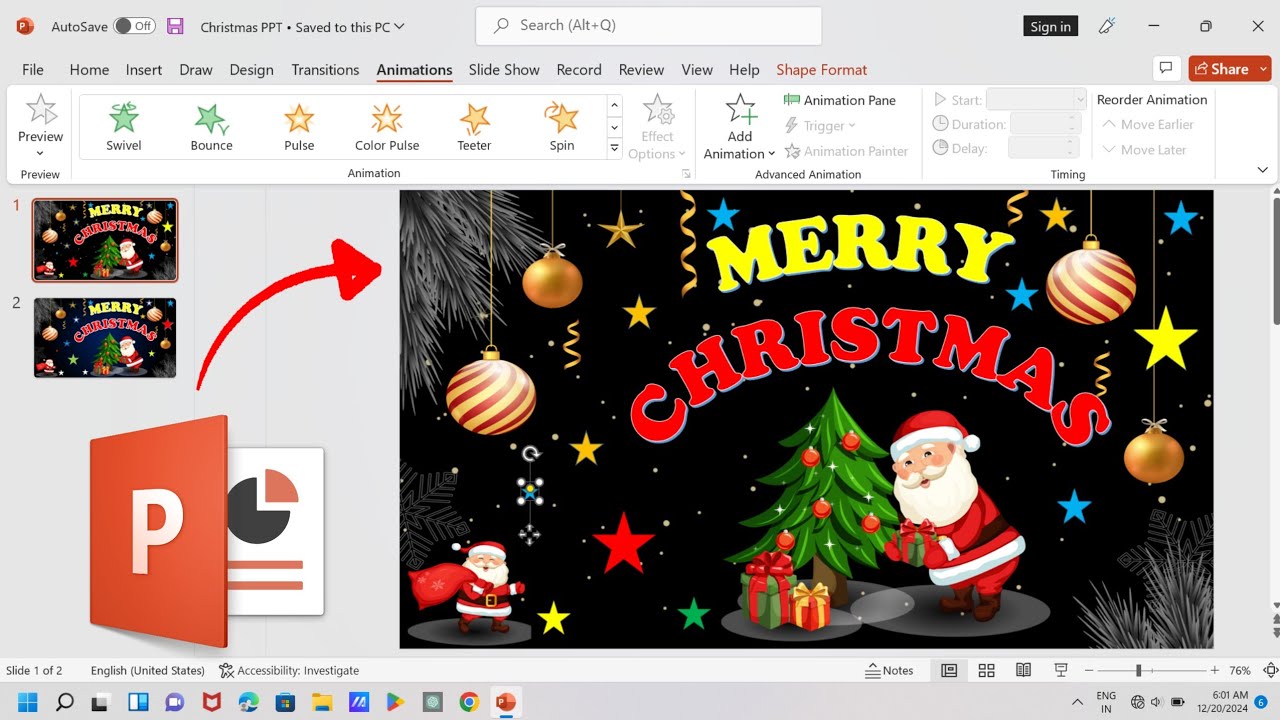This screenshot has height=720, width=1280.
Task: Switch to the Transitions tab
Action: coord(325,69)
